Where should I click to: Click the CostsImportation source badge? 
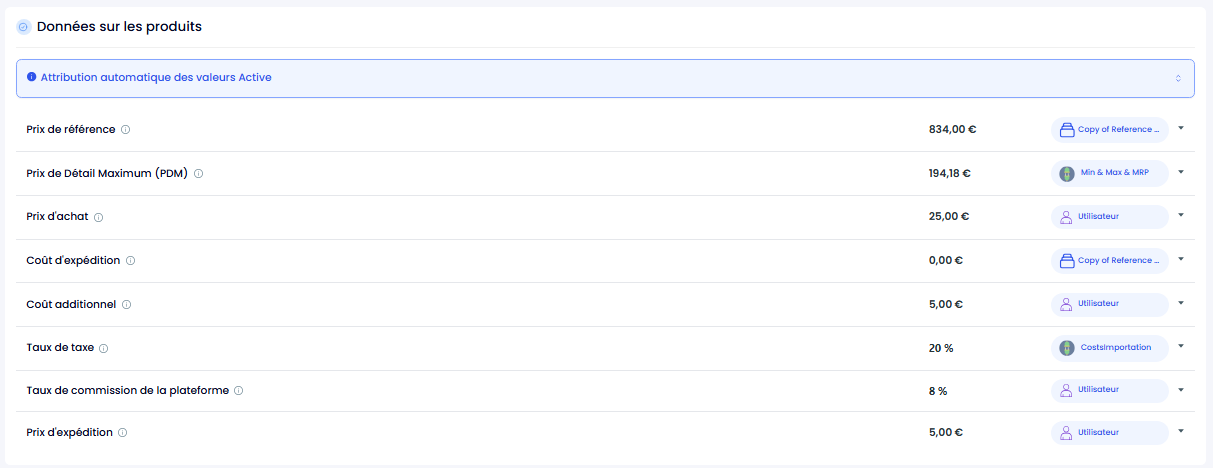pyautogui.click(x=1110, y=348)
